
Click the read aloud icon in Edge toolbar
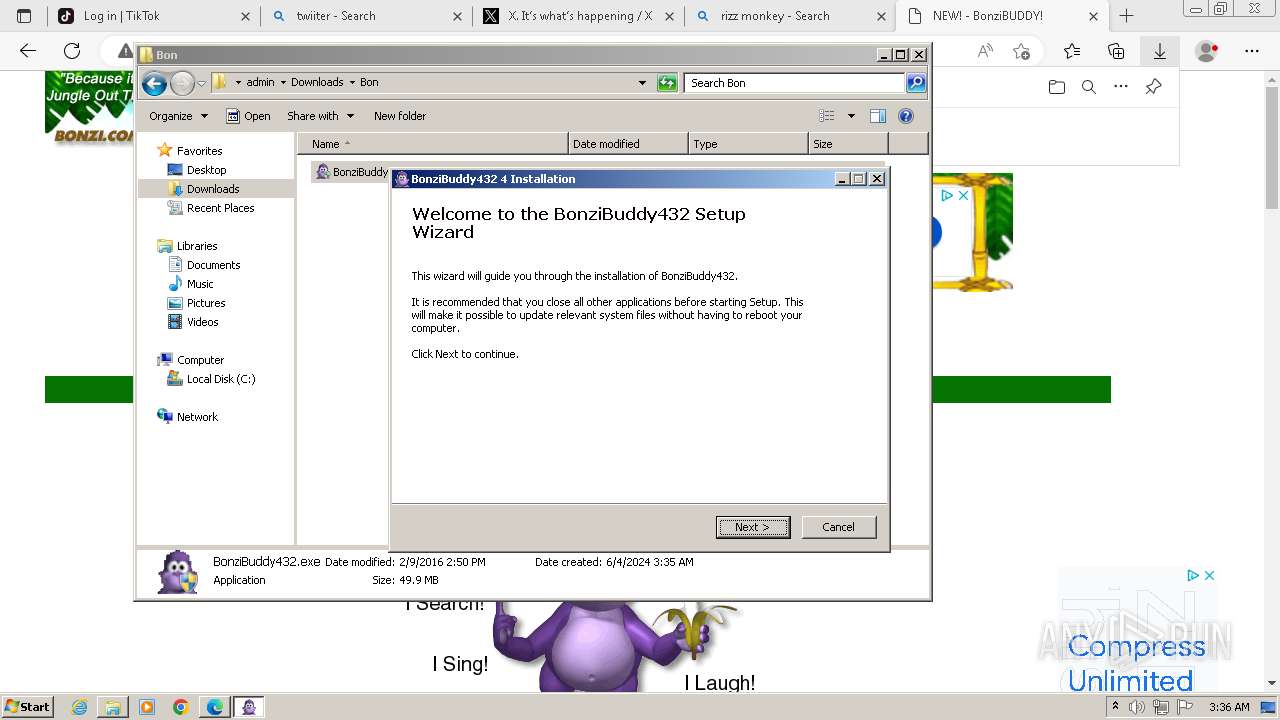point(985,51)
